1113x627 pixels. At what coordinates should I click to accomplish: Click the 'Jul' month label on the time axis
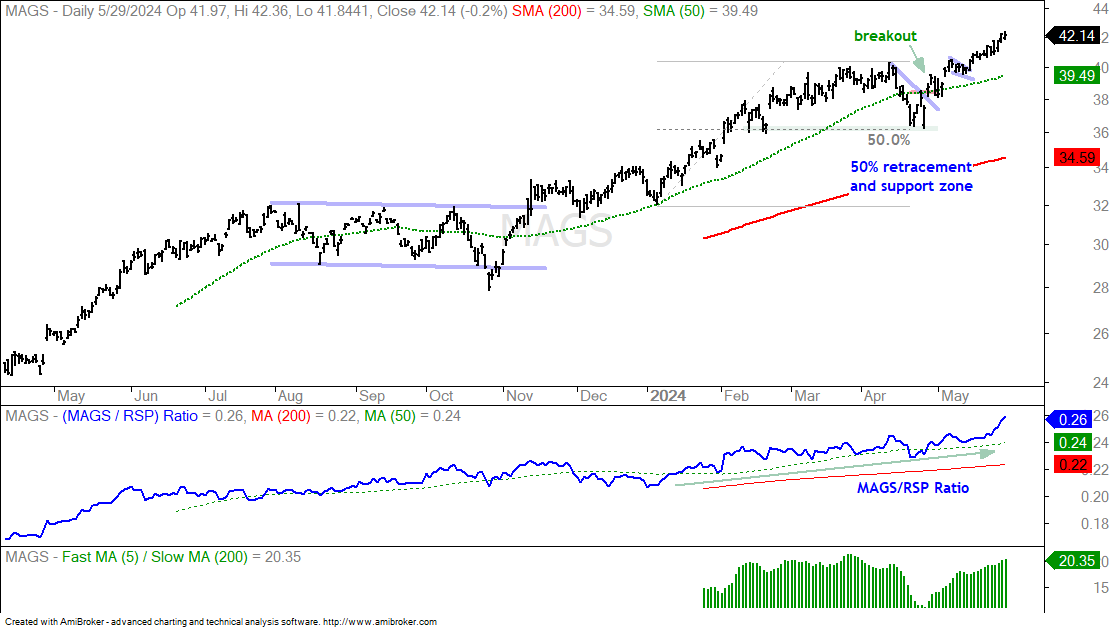point(217,396)
